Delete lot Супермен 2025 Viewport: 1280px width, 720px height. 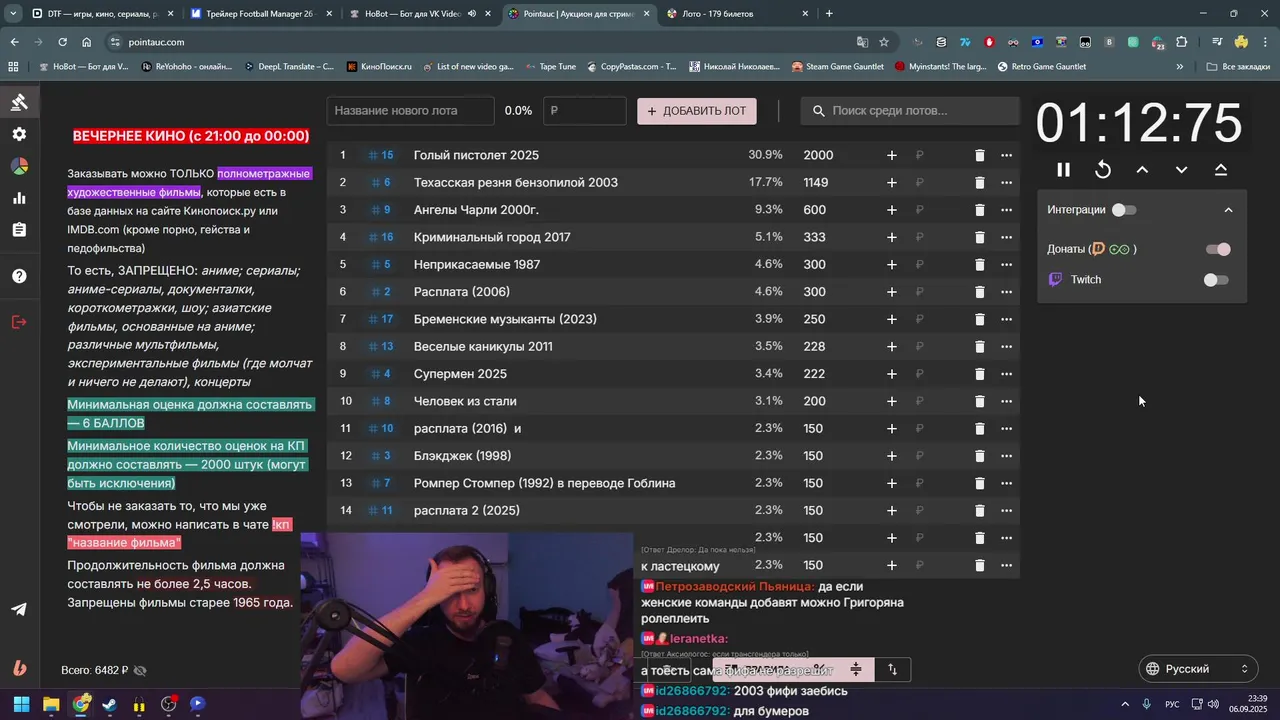pyautogui.click(x=979, y=374)
